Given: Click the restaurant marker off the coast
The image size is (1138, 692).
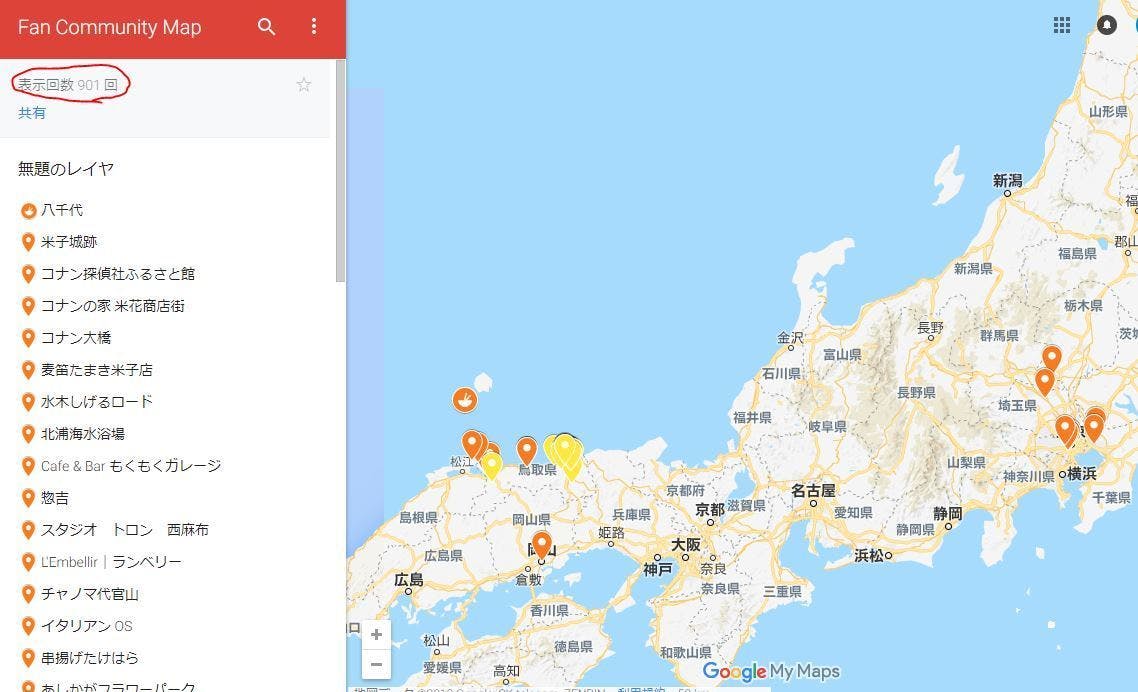Looking at the screenshot, I should tap(464, 399).
